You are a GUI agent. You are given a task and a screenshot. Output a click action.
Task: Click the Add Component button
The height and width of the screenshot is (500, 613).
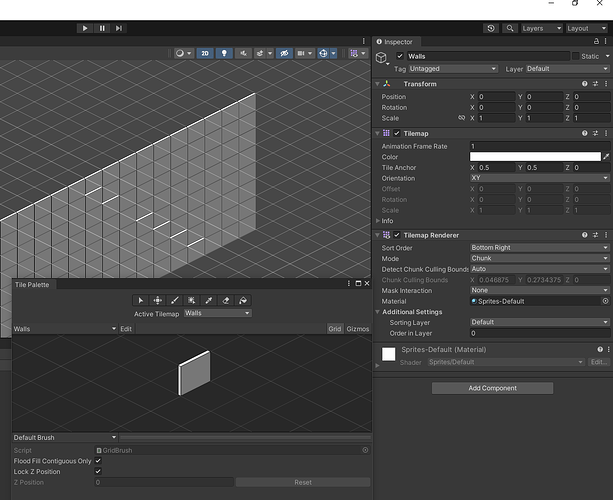[x=493, y=388]
